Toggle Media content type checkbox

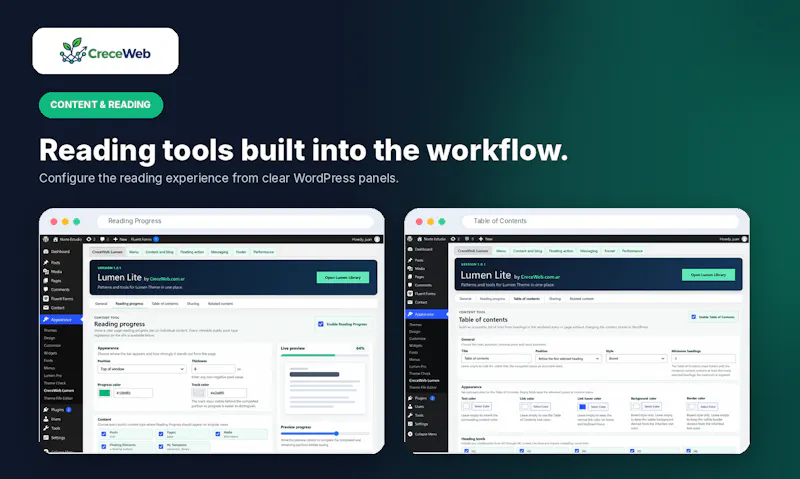218,434
